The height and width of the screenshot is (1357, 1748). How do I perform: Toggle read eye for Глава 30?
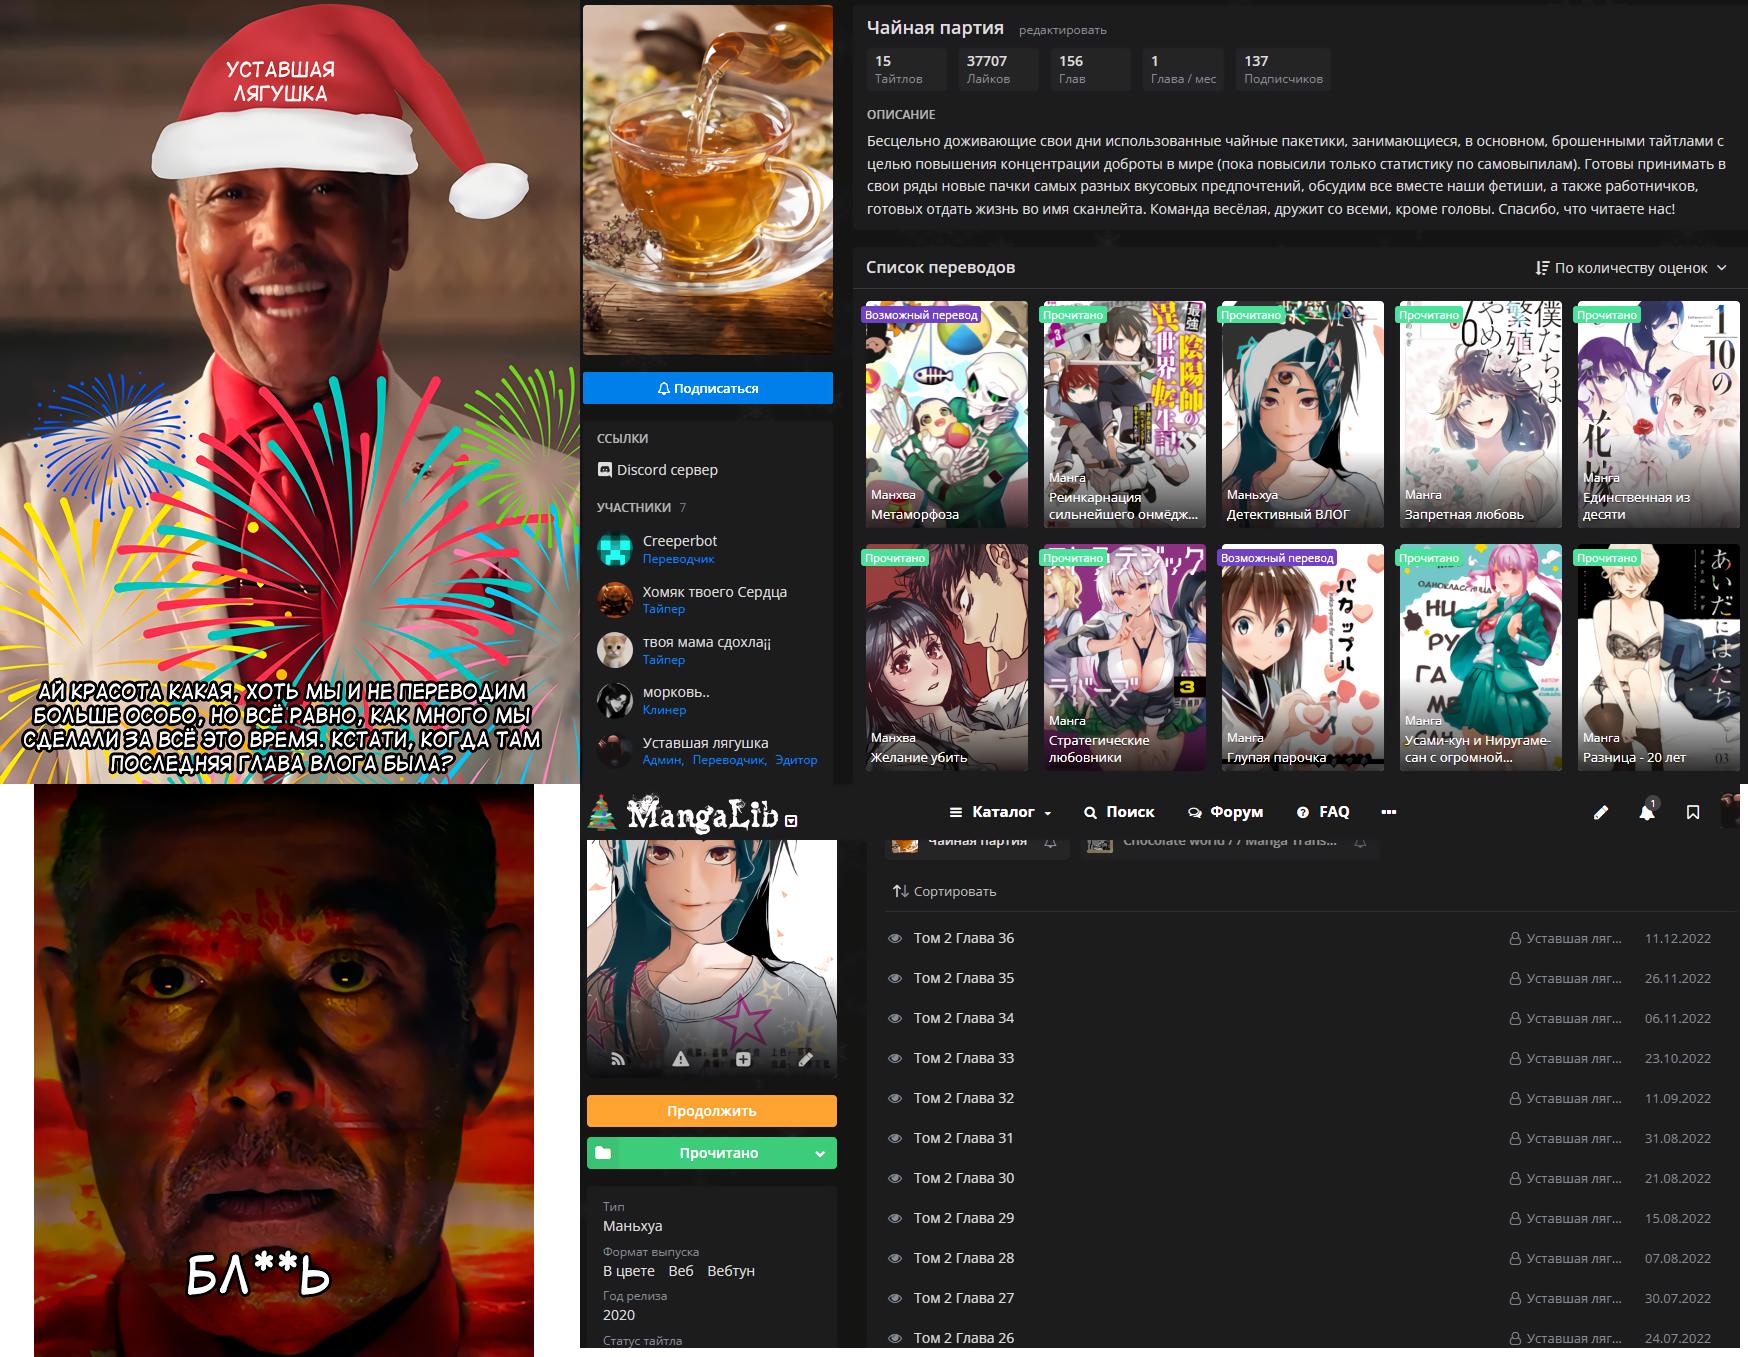click(895, 1178)
